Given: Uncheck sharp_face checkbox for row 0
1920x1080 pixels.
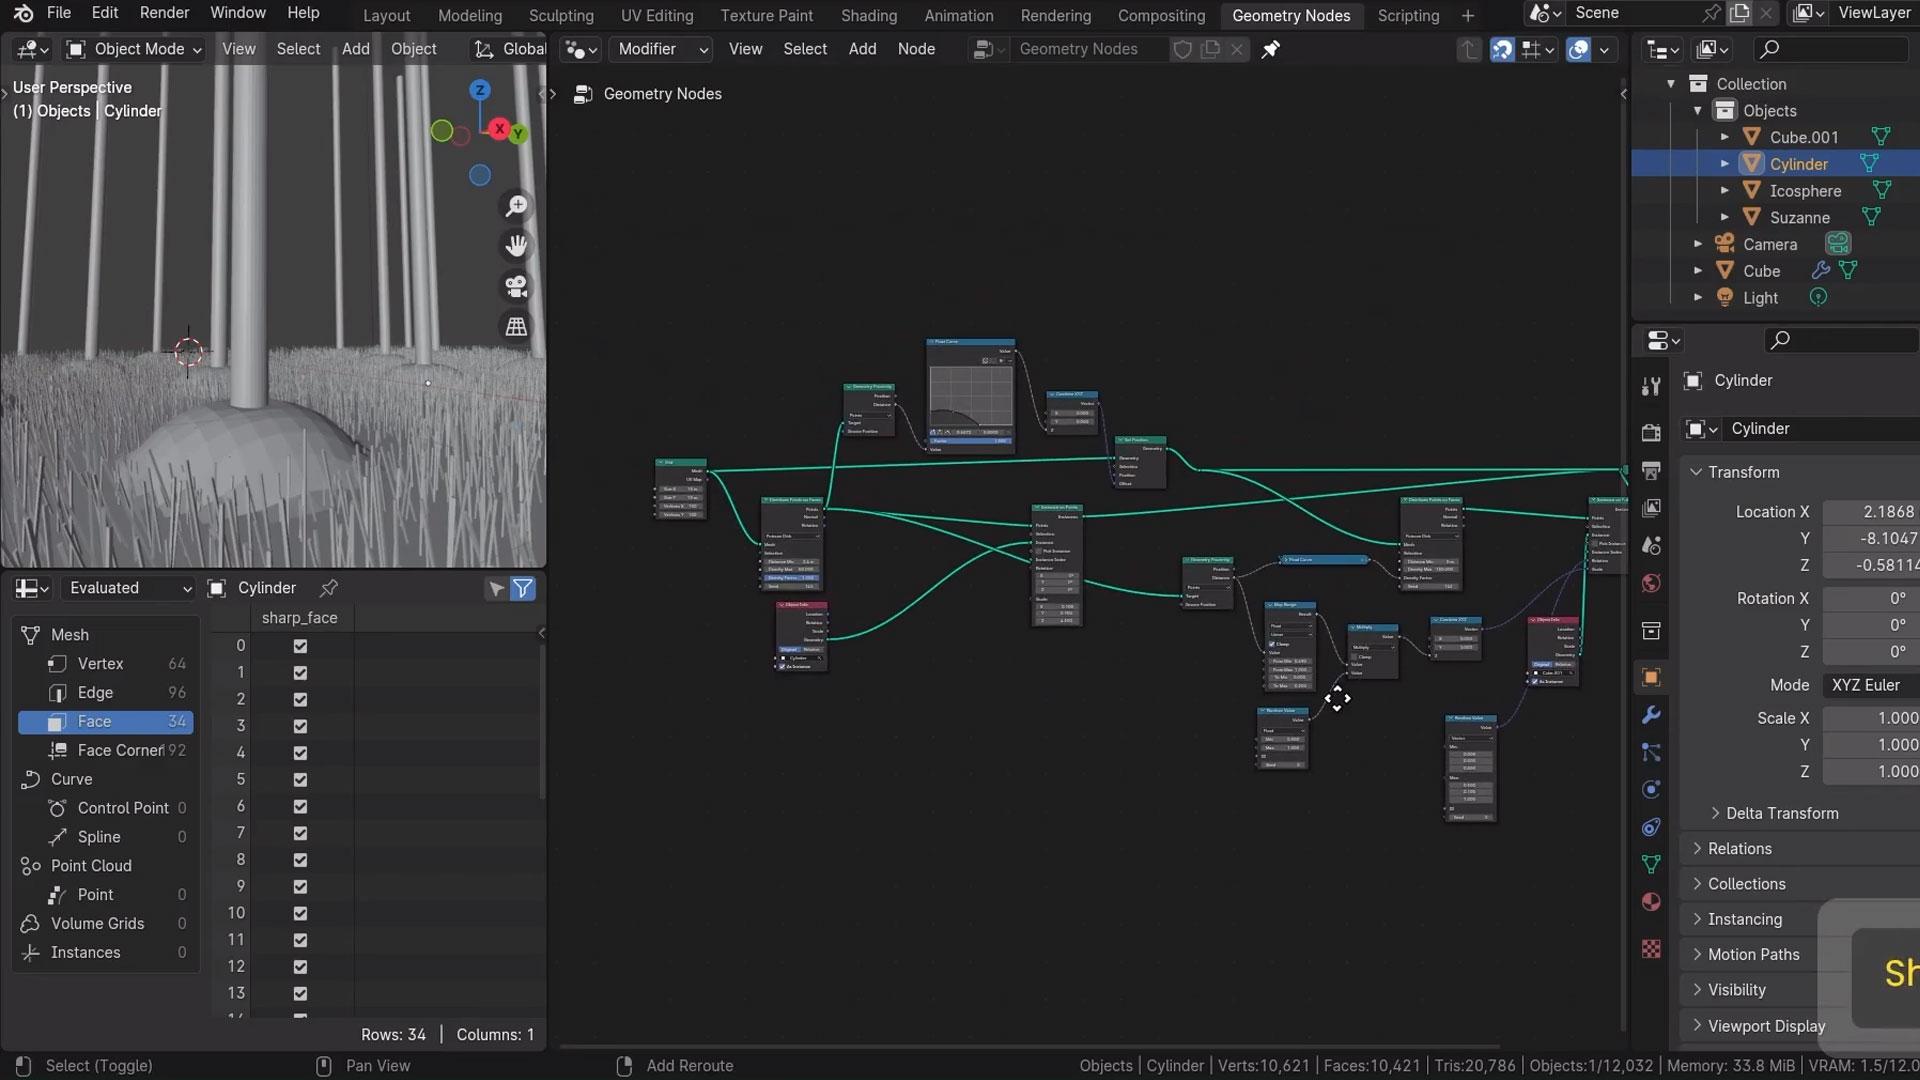Looking at the screenshot, I should pos(300,646).
